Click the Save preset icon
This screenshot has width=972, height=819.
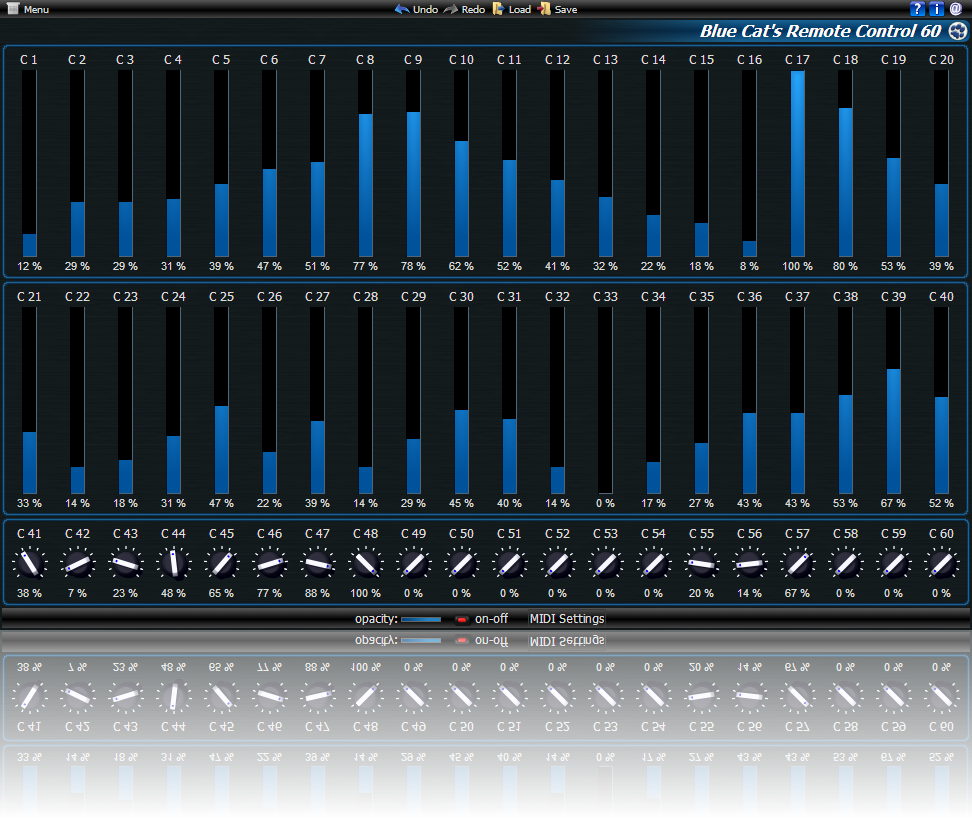(x=544, y=9)
